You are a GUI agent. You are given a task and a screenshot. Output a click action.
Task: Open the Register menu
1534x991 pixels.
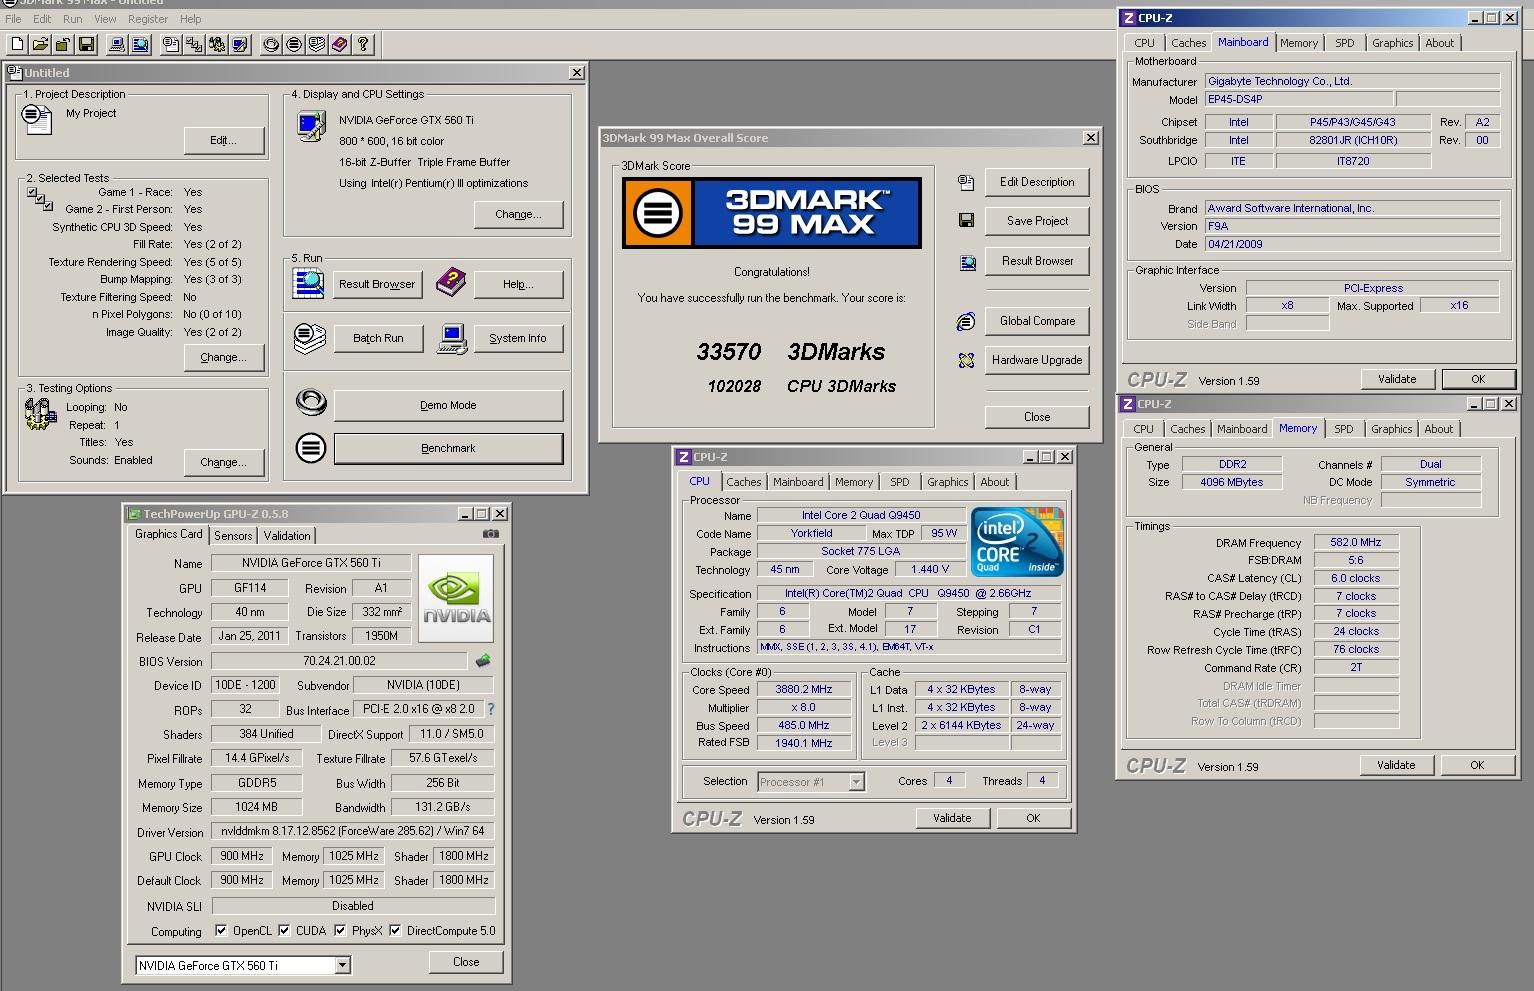coord(148,19)
